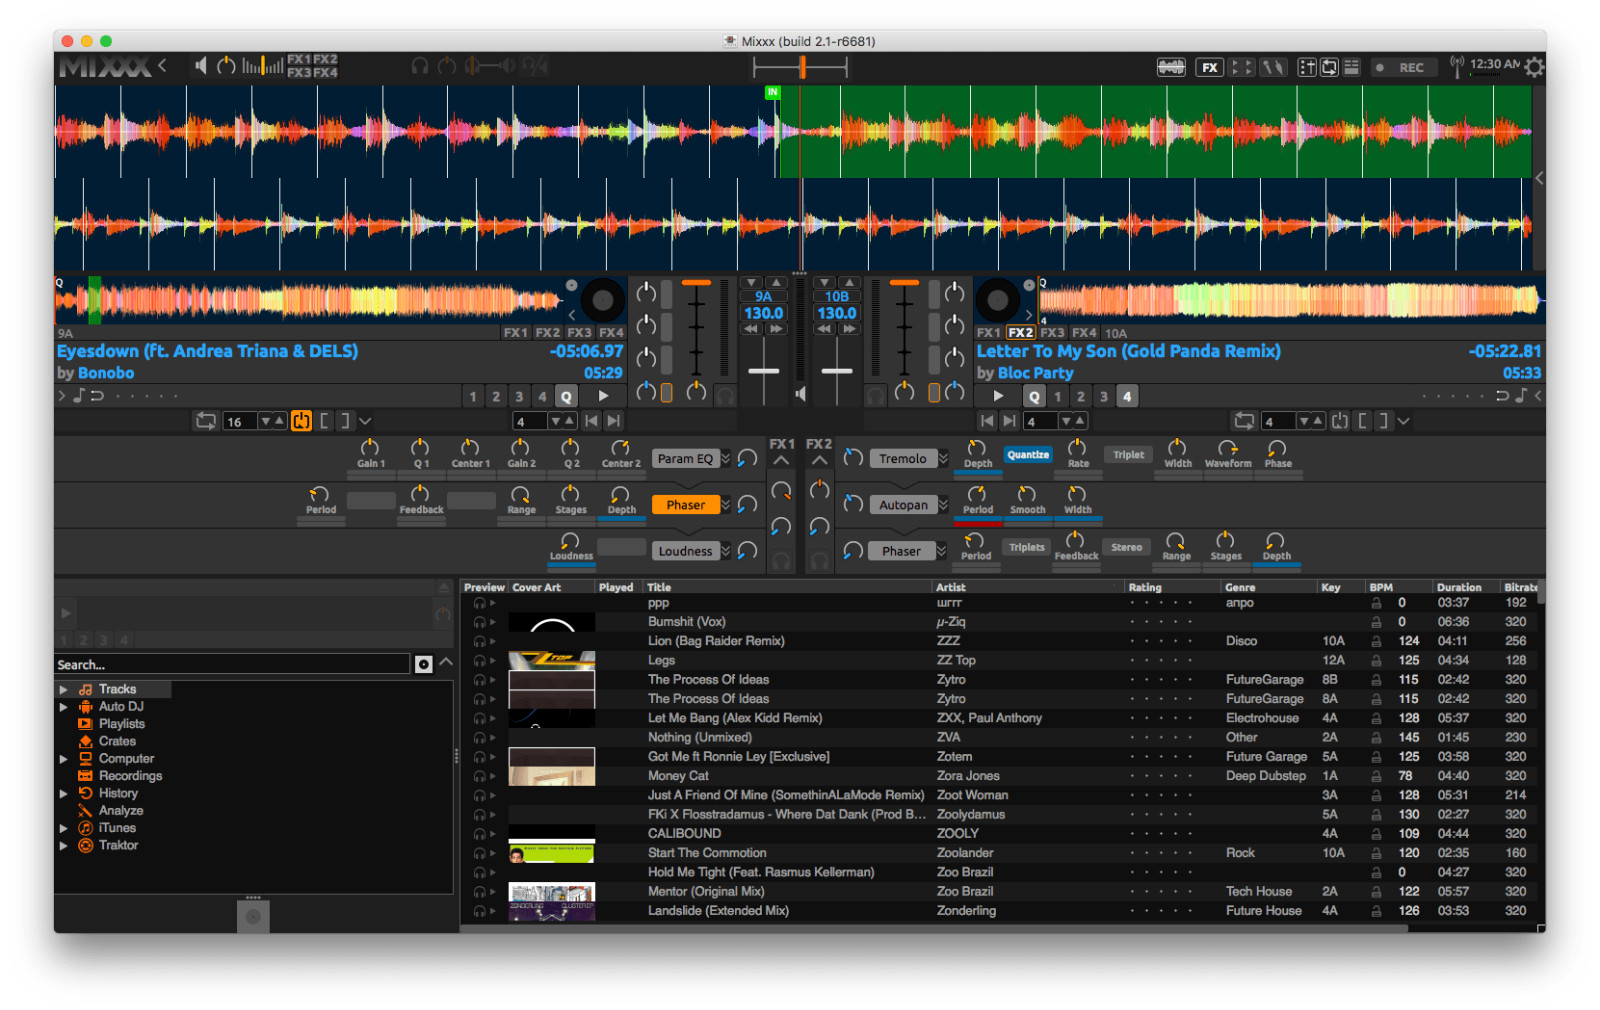Switch to the FX1 tab on the left deck
1600x1010 pixels.
click(x=518, y=332)
